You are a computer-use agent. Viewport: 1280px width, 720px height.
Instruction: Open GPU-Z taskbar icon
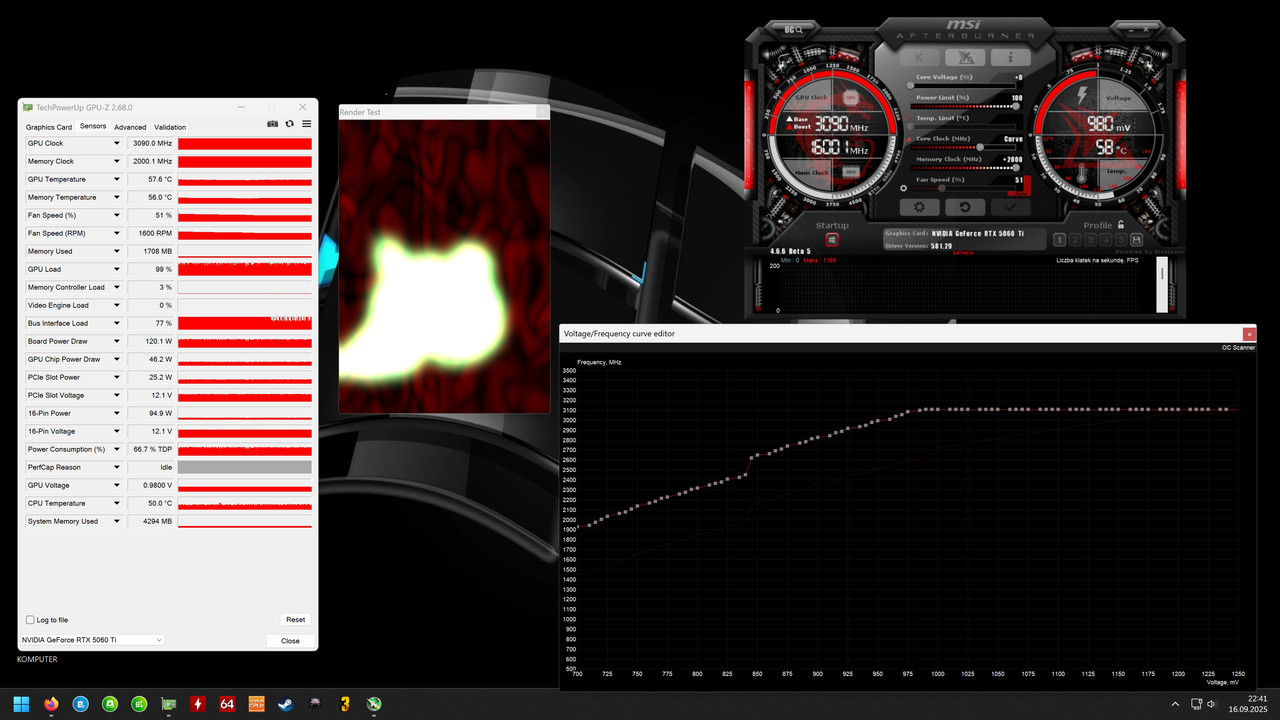(169, 703)
